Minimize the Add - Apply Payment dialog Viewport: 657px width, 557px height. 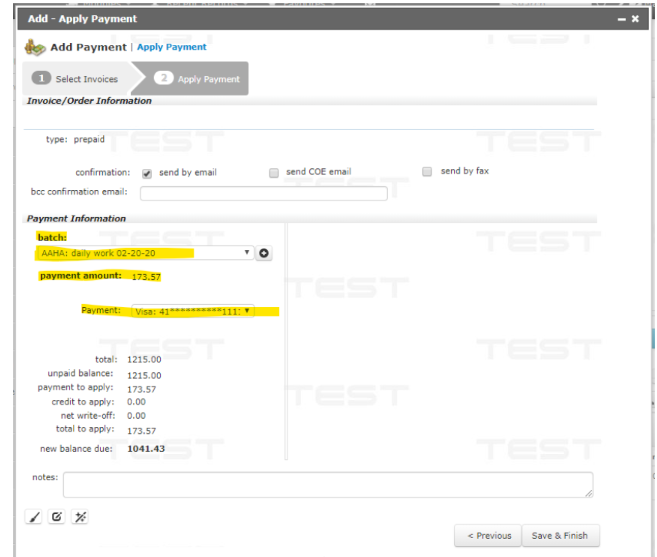coord(621,19)
